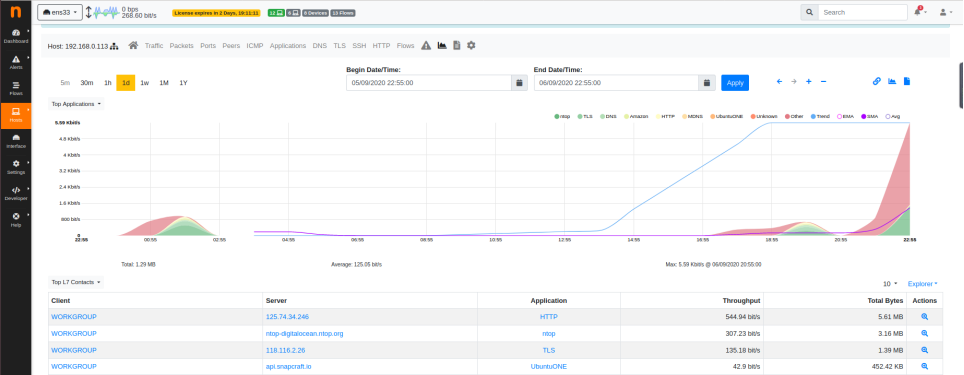This screenshot has height=375, width=964.
Task: Open the Top L7 Contacts dropdown
Action: coord(76,282)
